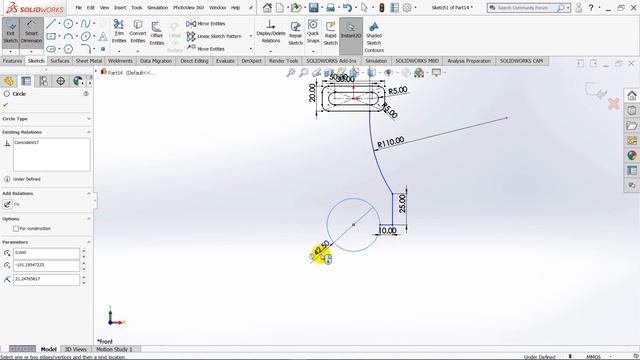Image resolution: width=640 pixels, height=360 pixels.
Task: Open the 3D Views tab
Action: click(76, 349)
